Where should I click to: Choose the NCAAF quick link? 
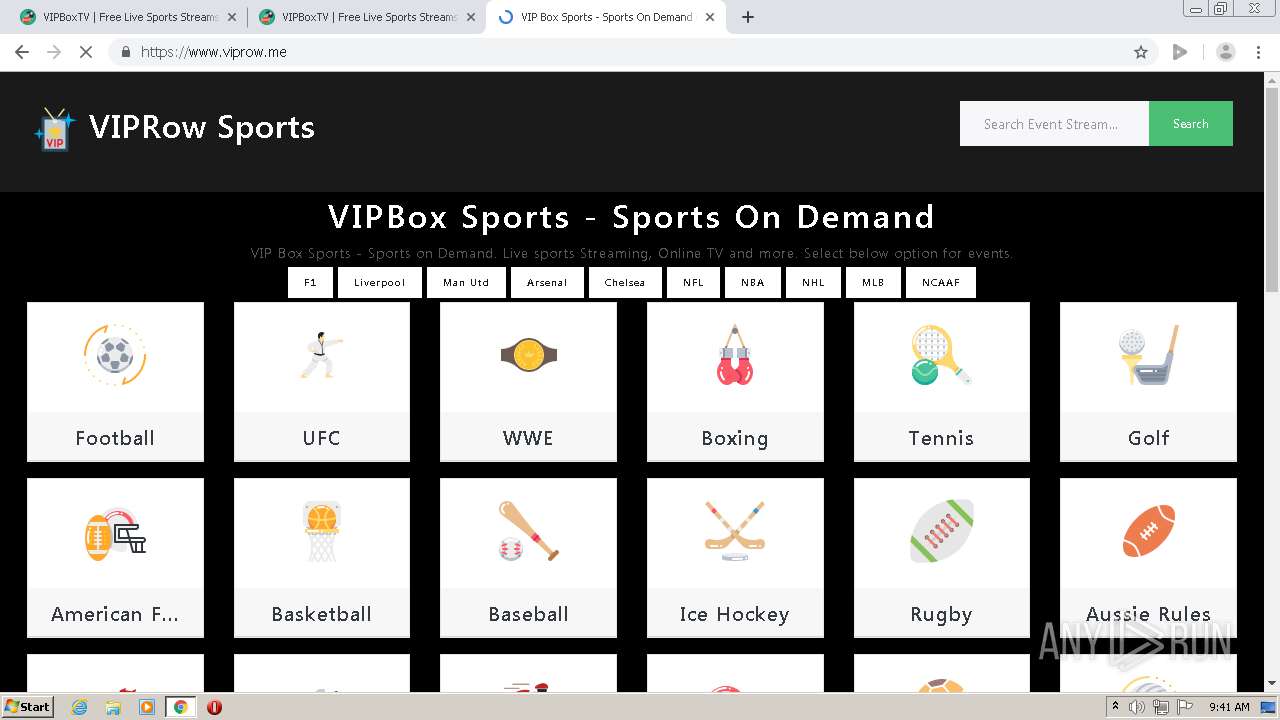(941, 282)
